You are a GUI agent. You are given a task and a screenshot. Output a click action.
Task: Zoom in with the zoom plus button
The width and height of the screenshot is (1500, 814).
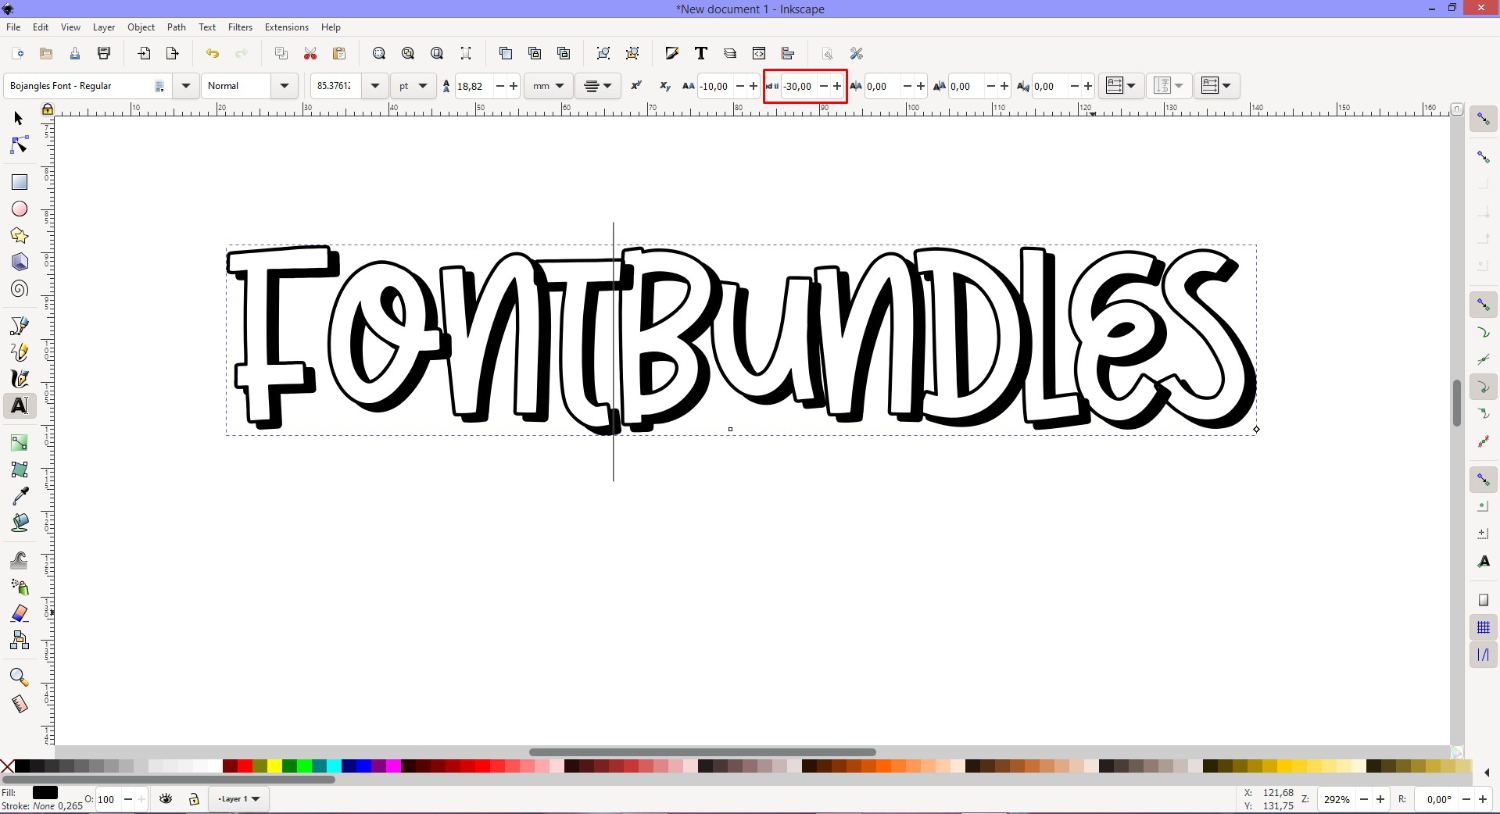pos(1380,799)
